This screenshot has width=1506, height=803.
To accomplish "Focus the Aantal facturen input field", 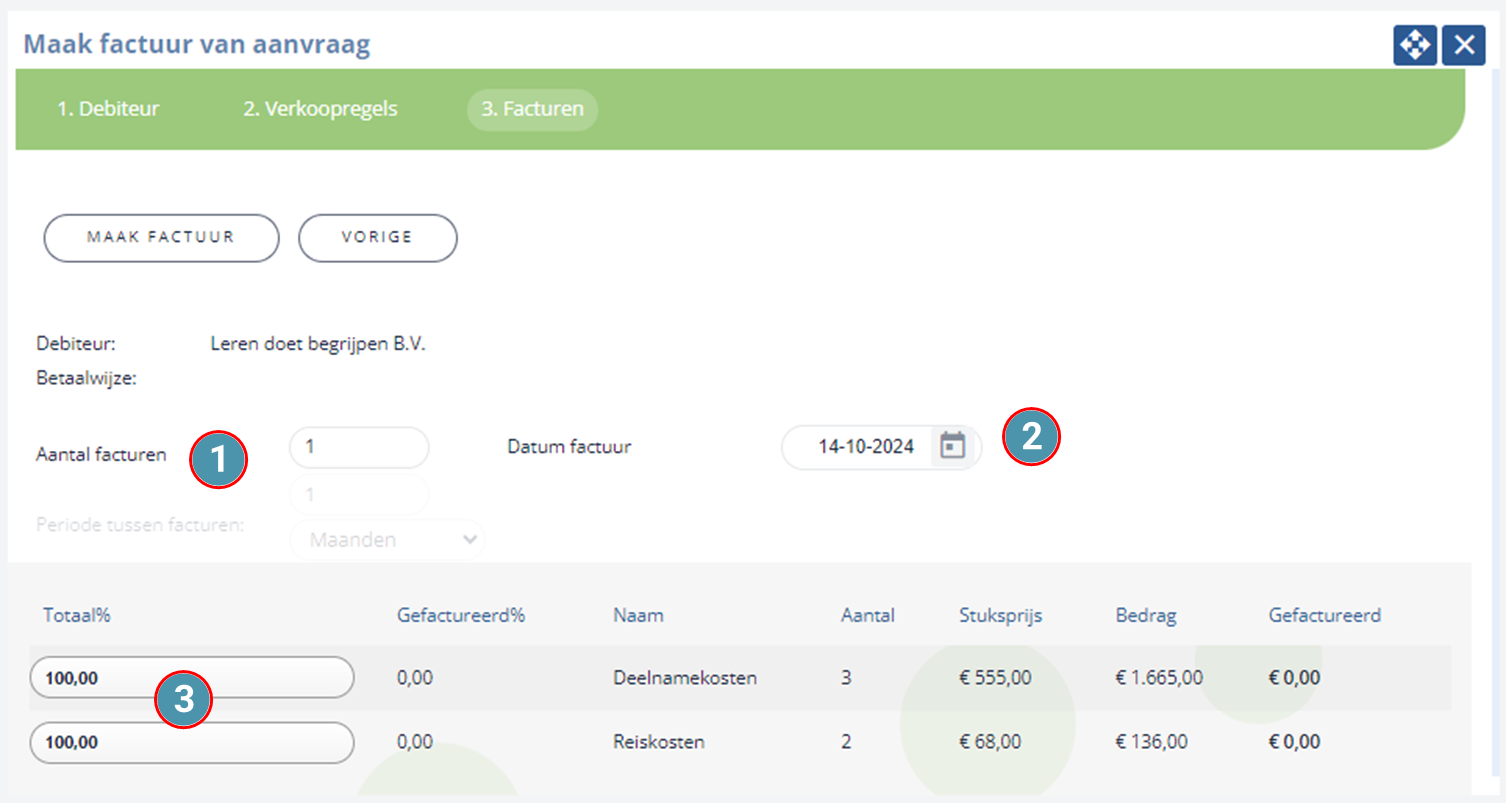I will pos(359,447).
